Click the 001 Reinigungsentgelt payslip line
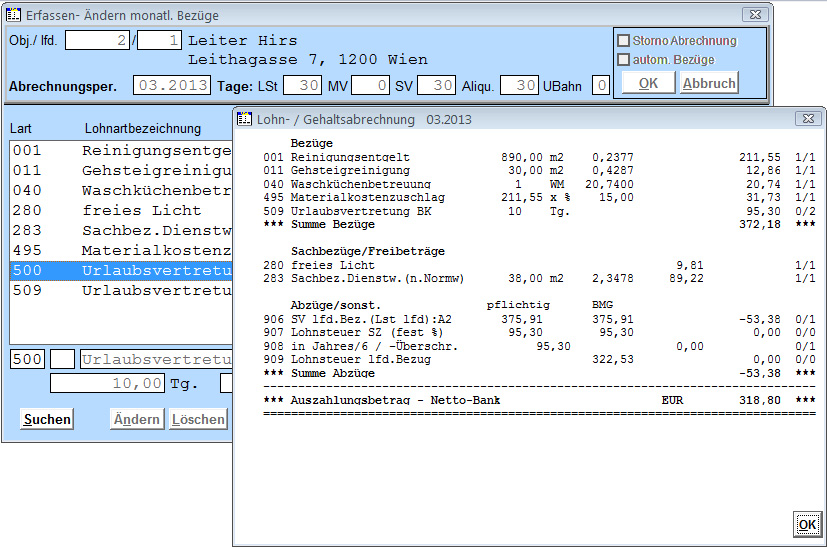827x548 pixels. coord(539,157)
